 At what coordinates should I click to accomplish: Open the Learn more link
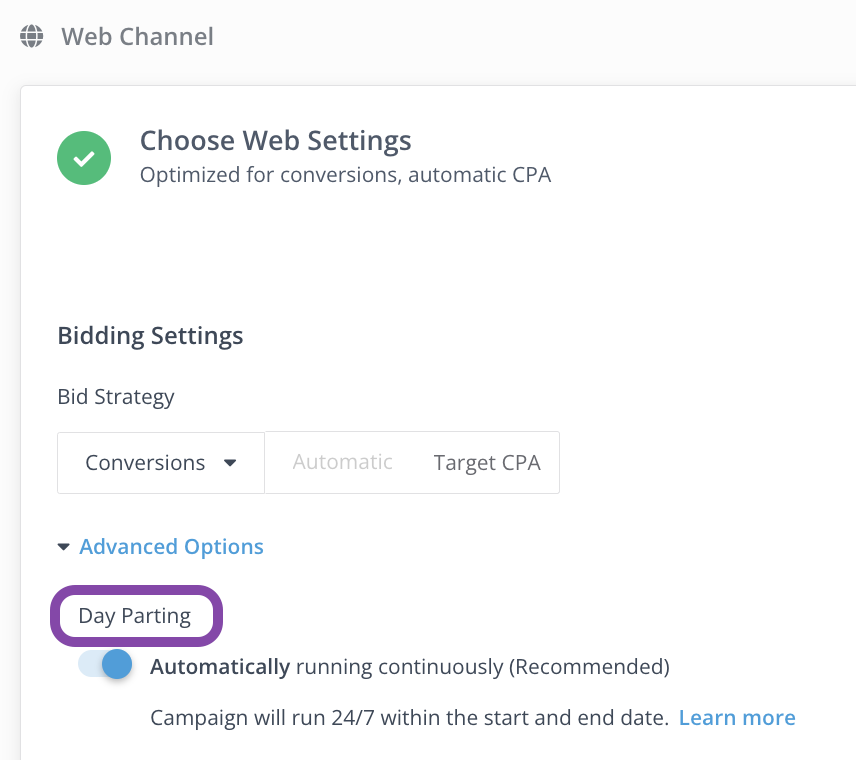pyautogui.click(x=737, y=717)
